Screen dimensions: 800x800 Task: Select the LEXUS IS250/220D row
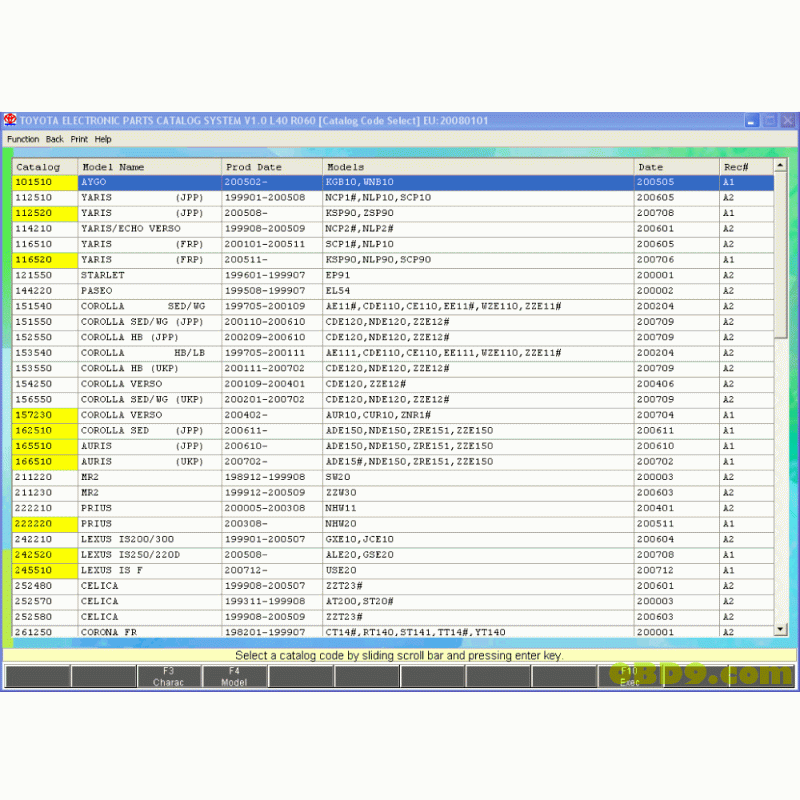pos(393,555)
